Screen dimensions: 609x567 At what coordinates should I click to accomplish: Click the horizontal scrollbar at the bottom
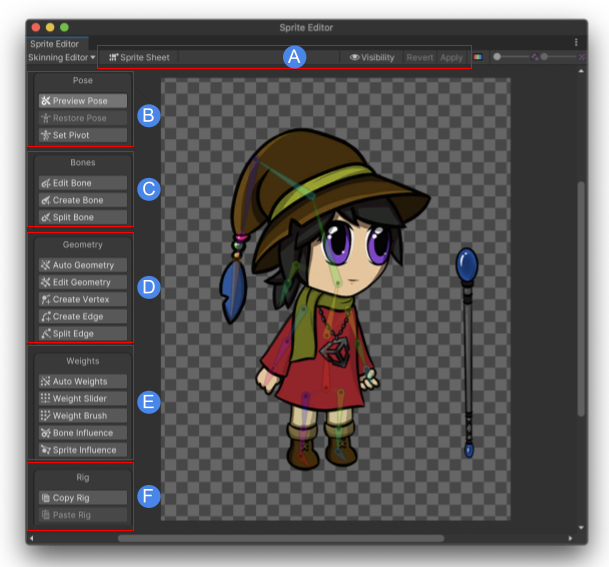pos(280,538)
